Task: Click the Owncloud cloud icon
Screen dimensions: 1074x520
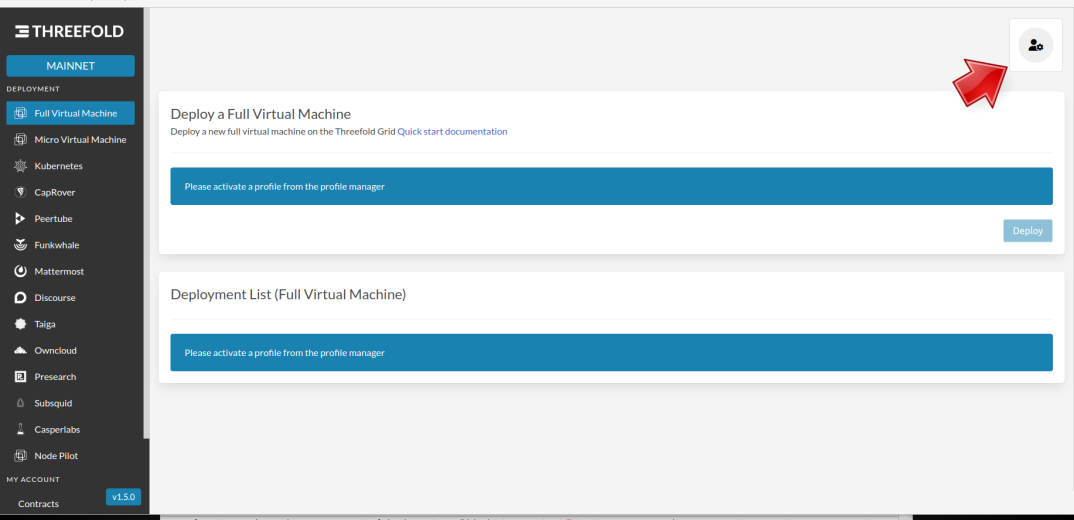Action: (21, 351)
